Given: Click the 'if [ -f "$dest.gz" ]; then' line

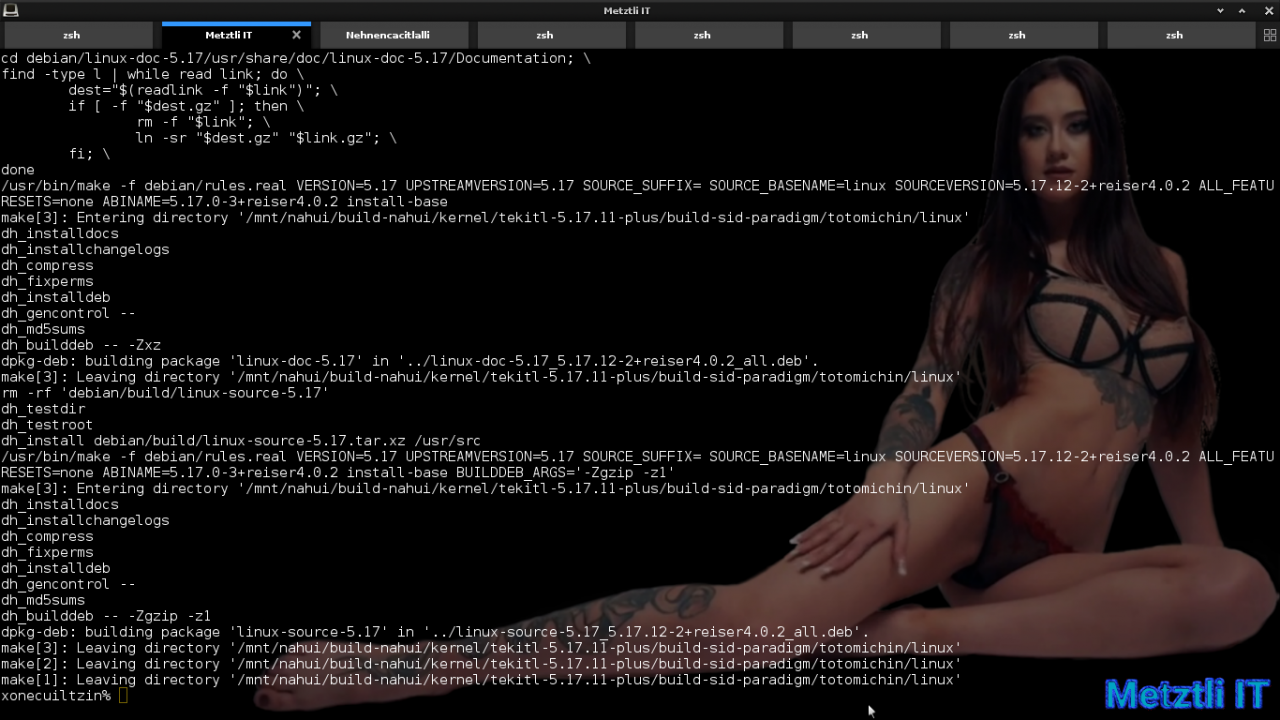Looking at the screenshot, I should [x=186, y=106].
